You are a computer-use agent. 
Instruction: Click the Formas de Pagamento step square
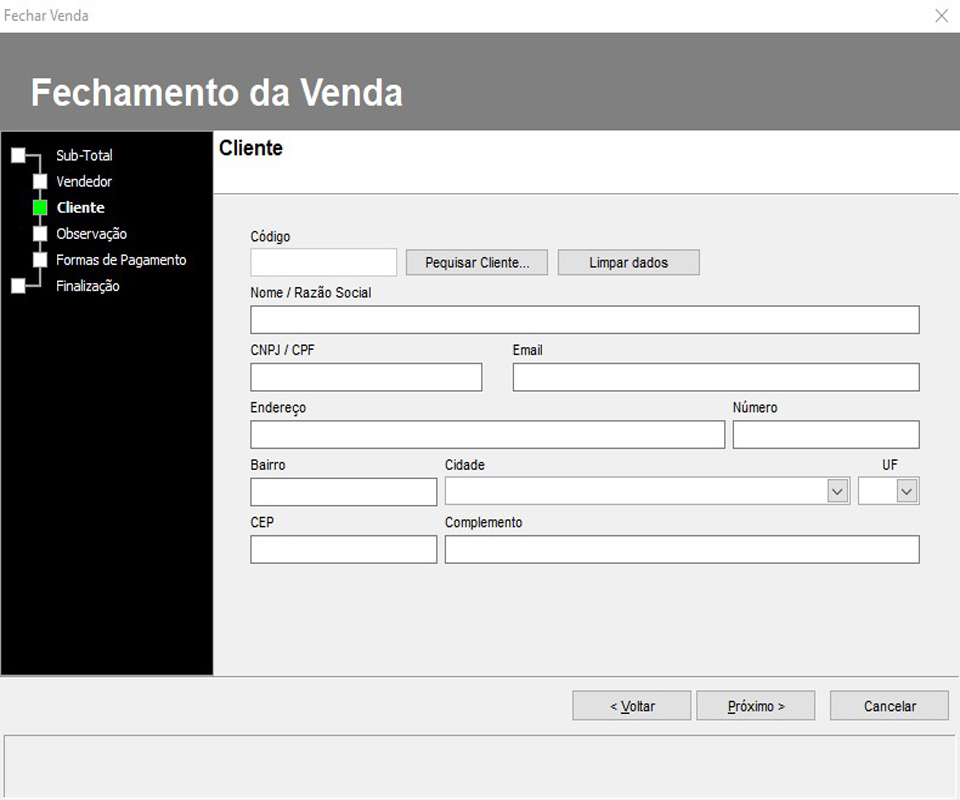pos(41,259)
